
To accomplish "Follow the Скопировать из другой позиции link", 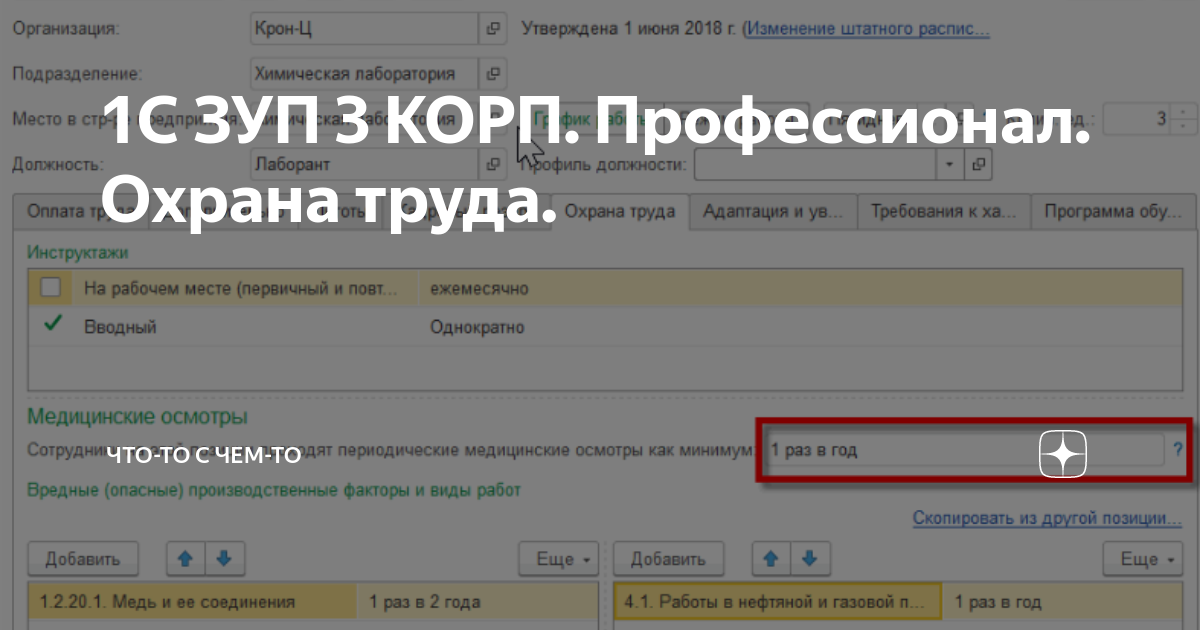I will (1047, 518).
